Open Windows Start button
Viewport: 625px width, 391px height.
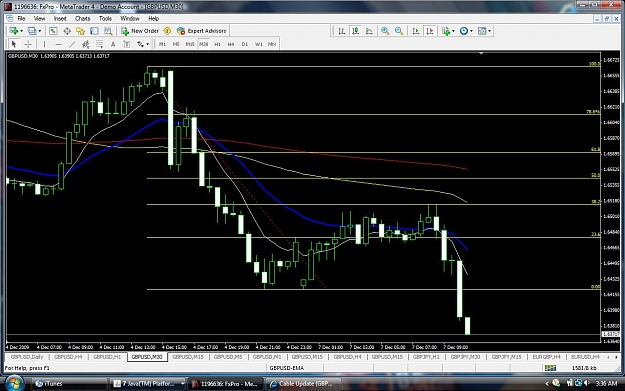(14, 383)
